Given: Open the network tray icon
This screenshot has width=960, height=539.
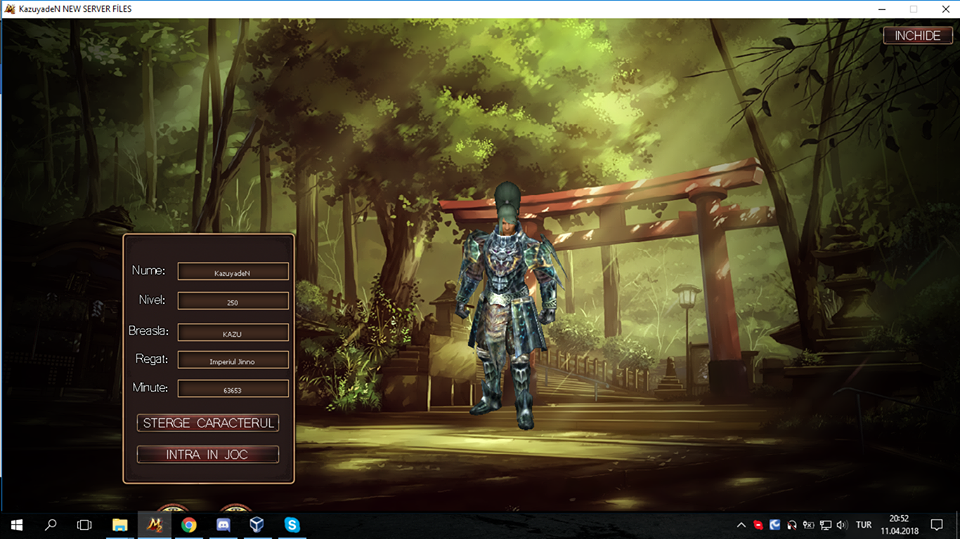Looking at the screenshot, I should pyautogui.click(x=826, y=525).
